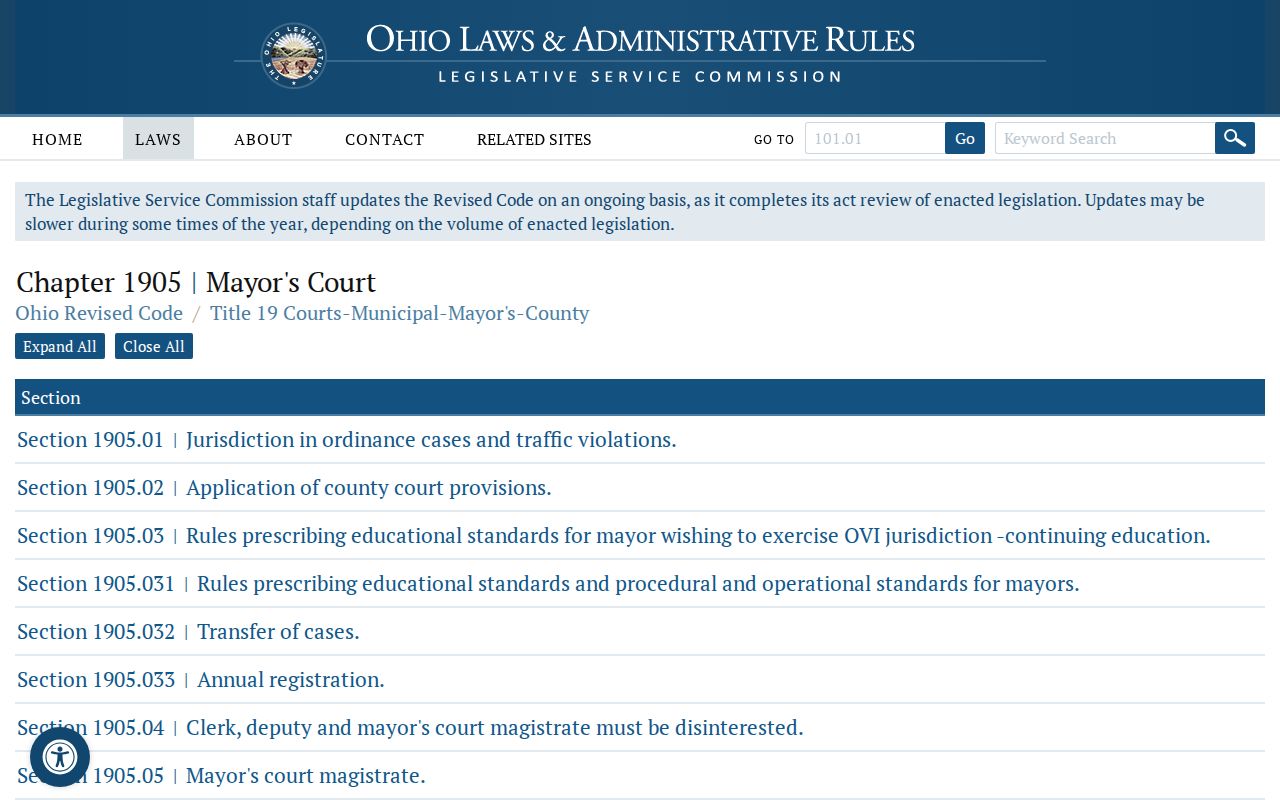1280x800 pixels.
Task: Open the About menu item
Action: [x=263, y=139]
